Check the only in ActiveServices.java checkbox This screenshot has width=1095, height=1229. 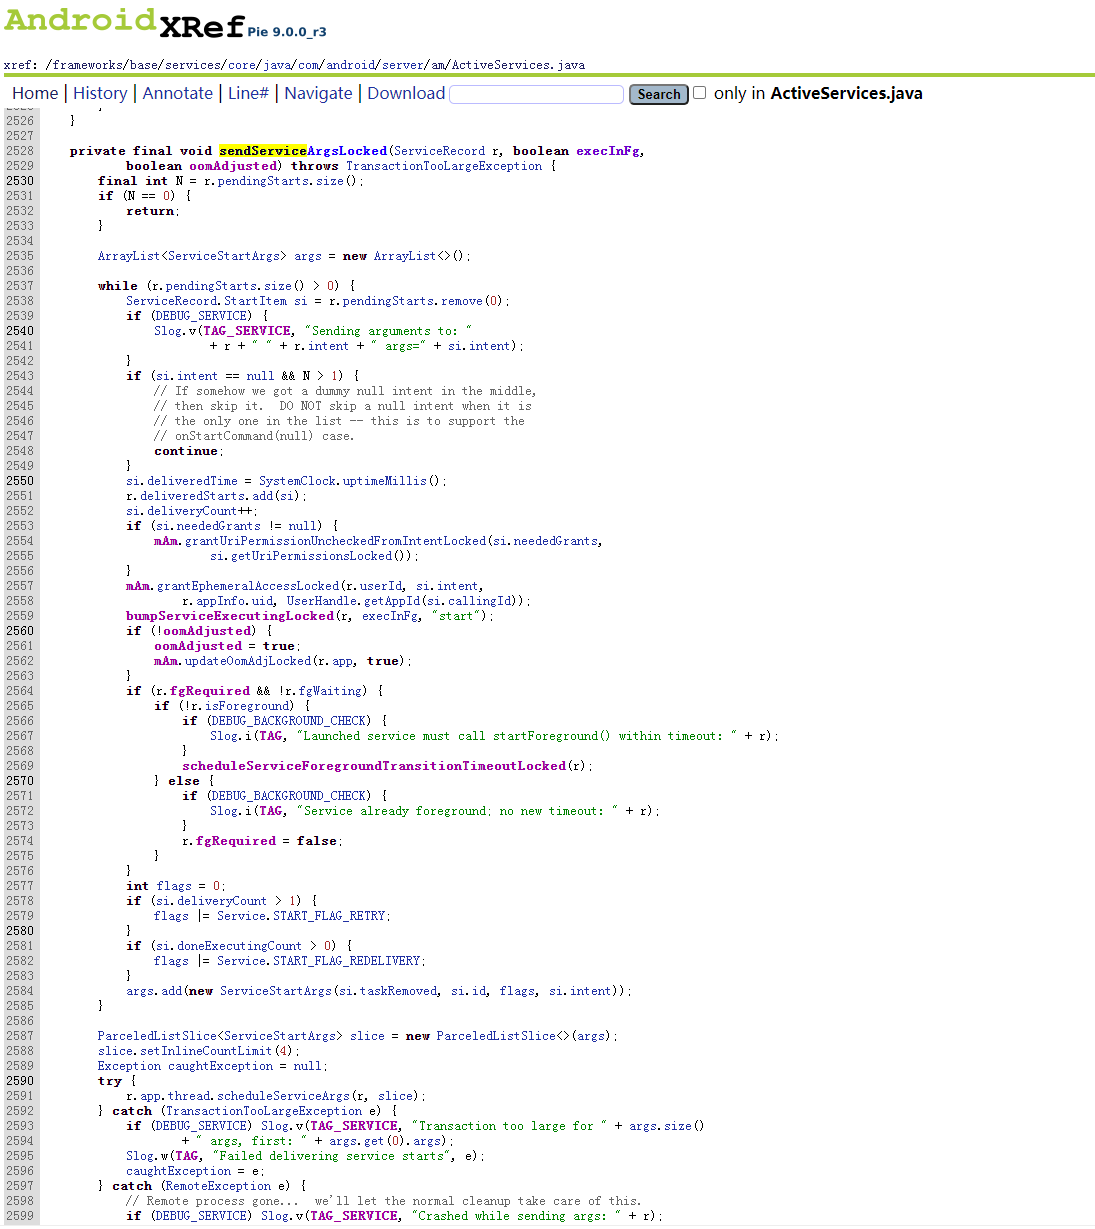700,93
